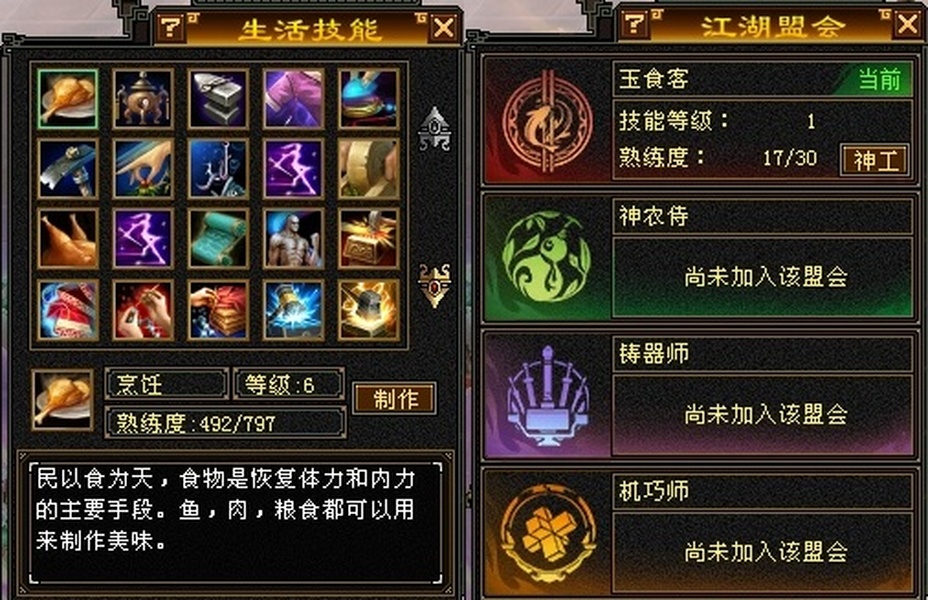Screen dimensions: 928x600
Task: Click the 制作 craft button
Action: pos(395,398)
